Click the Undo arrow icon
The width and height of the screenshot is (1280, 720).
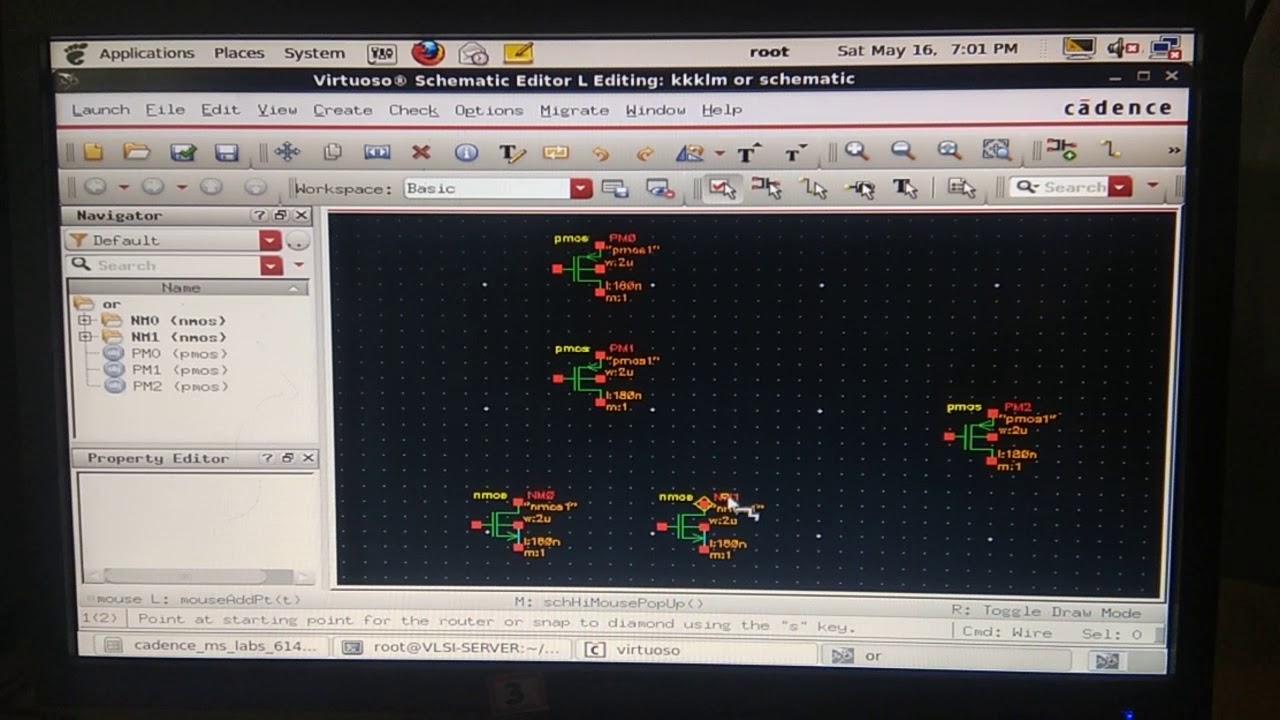(600, 153)
